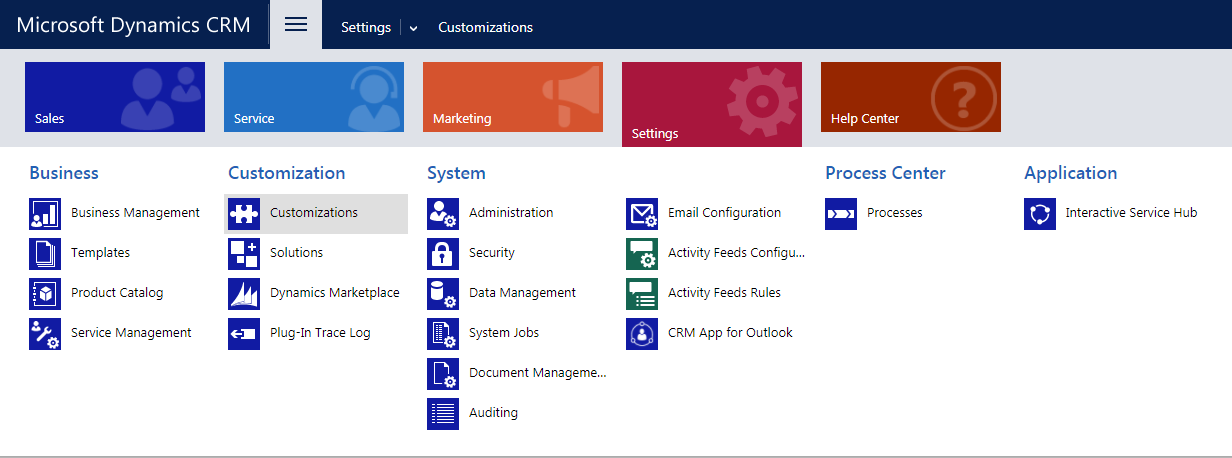
Task: Open the Email Configuration envelope icon
Action: [x=642, y=213]
